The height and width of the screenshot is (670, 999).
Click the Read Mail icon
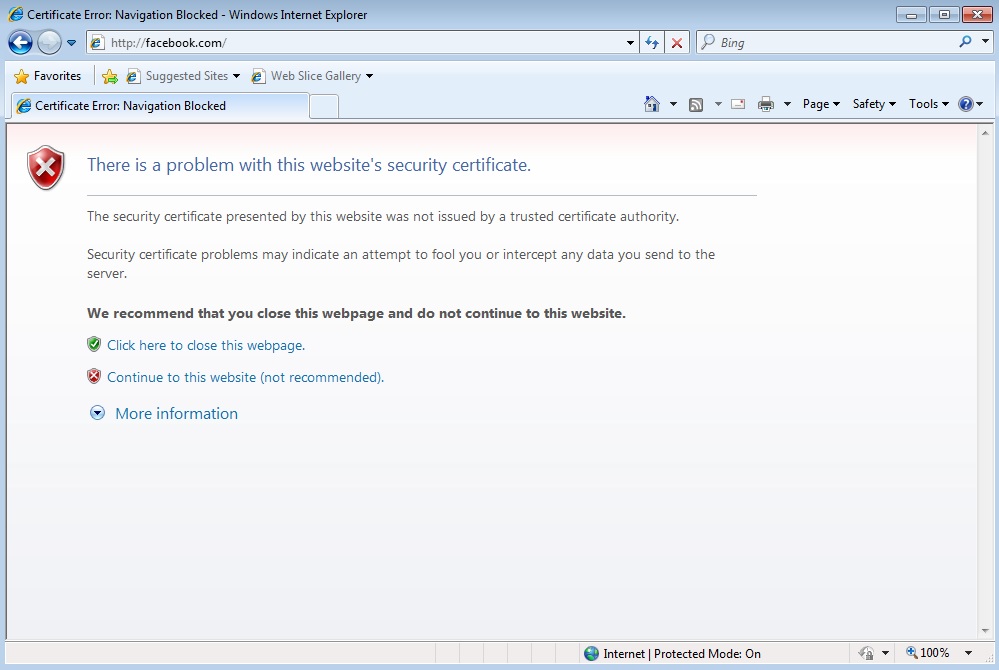pyautogui.click(x=738, y=104)
